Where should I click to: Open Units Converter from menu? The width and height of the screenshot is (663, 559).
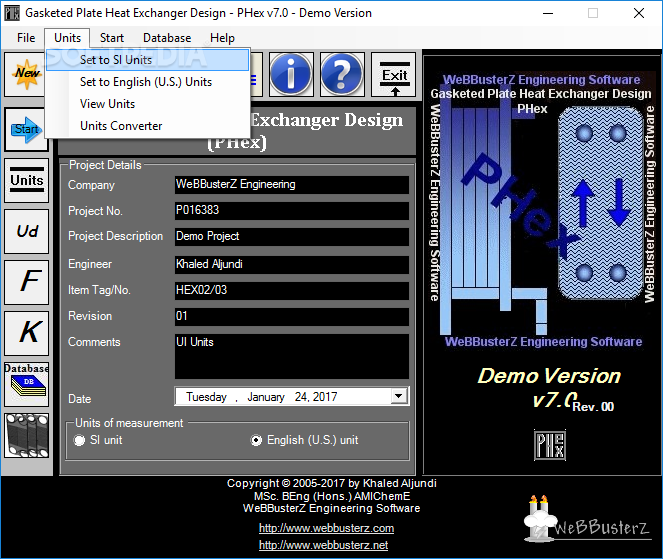pyautogui.click(x=148, y=126)
